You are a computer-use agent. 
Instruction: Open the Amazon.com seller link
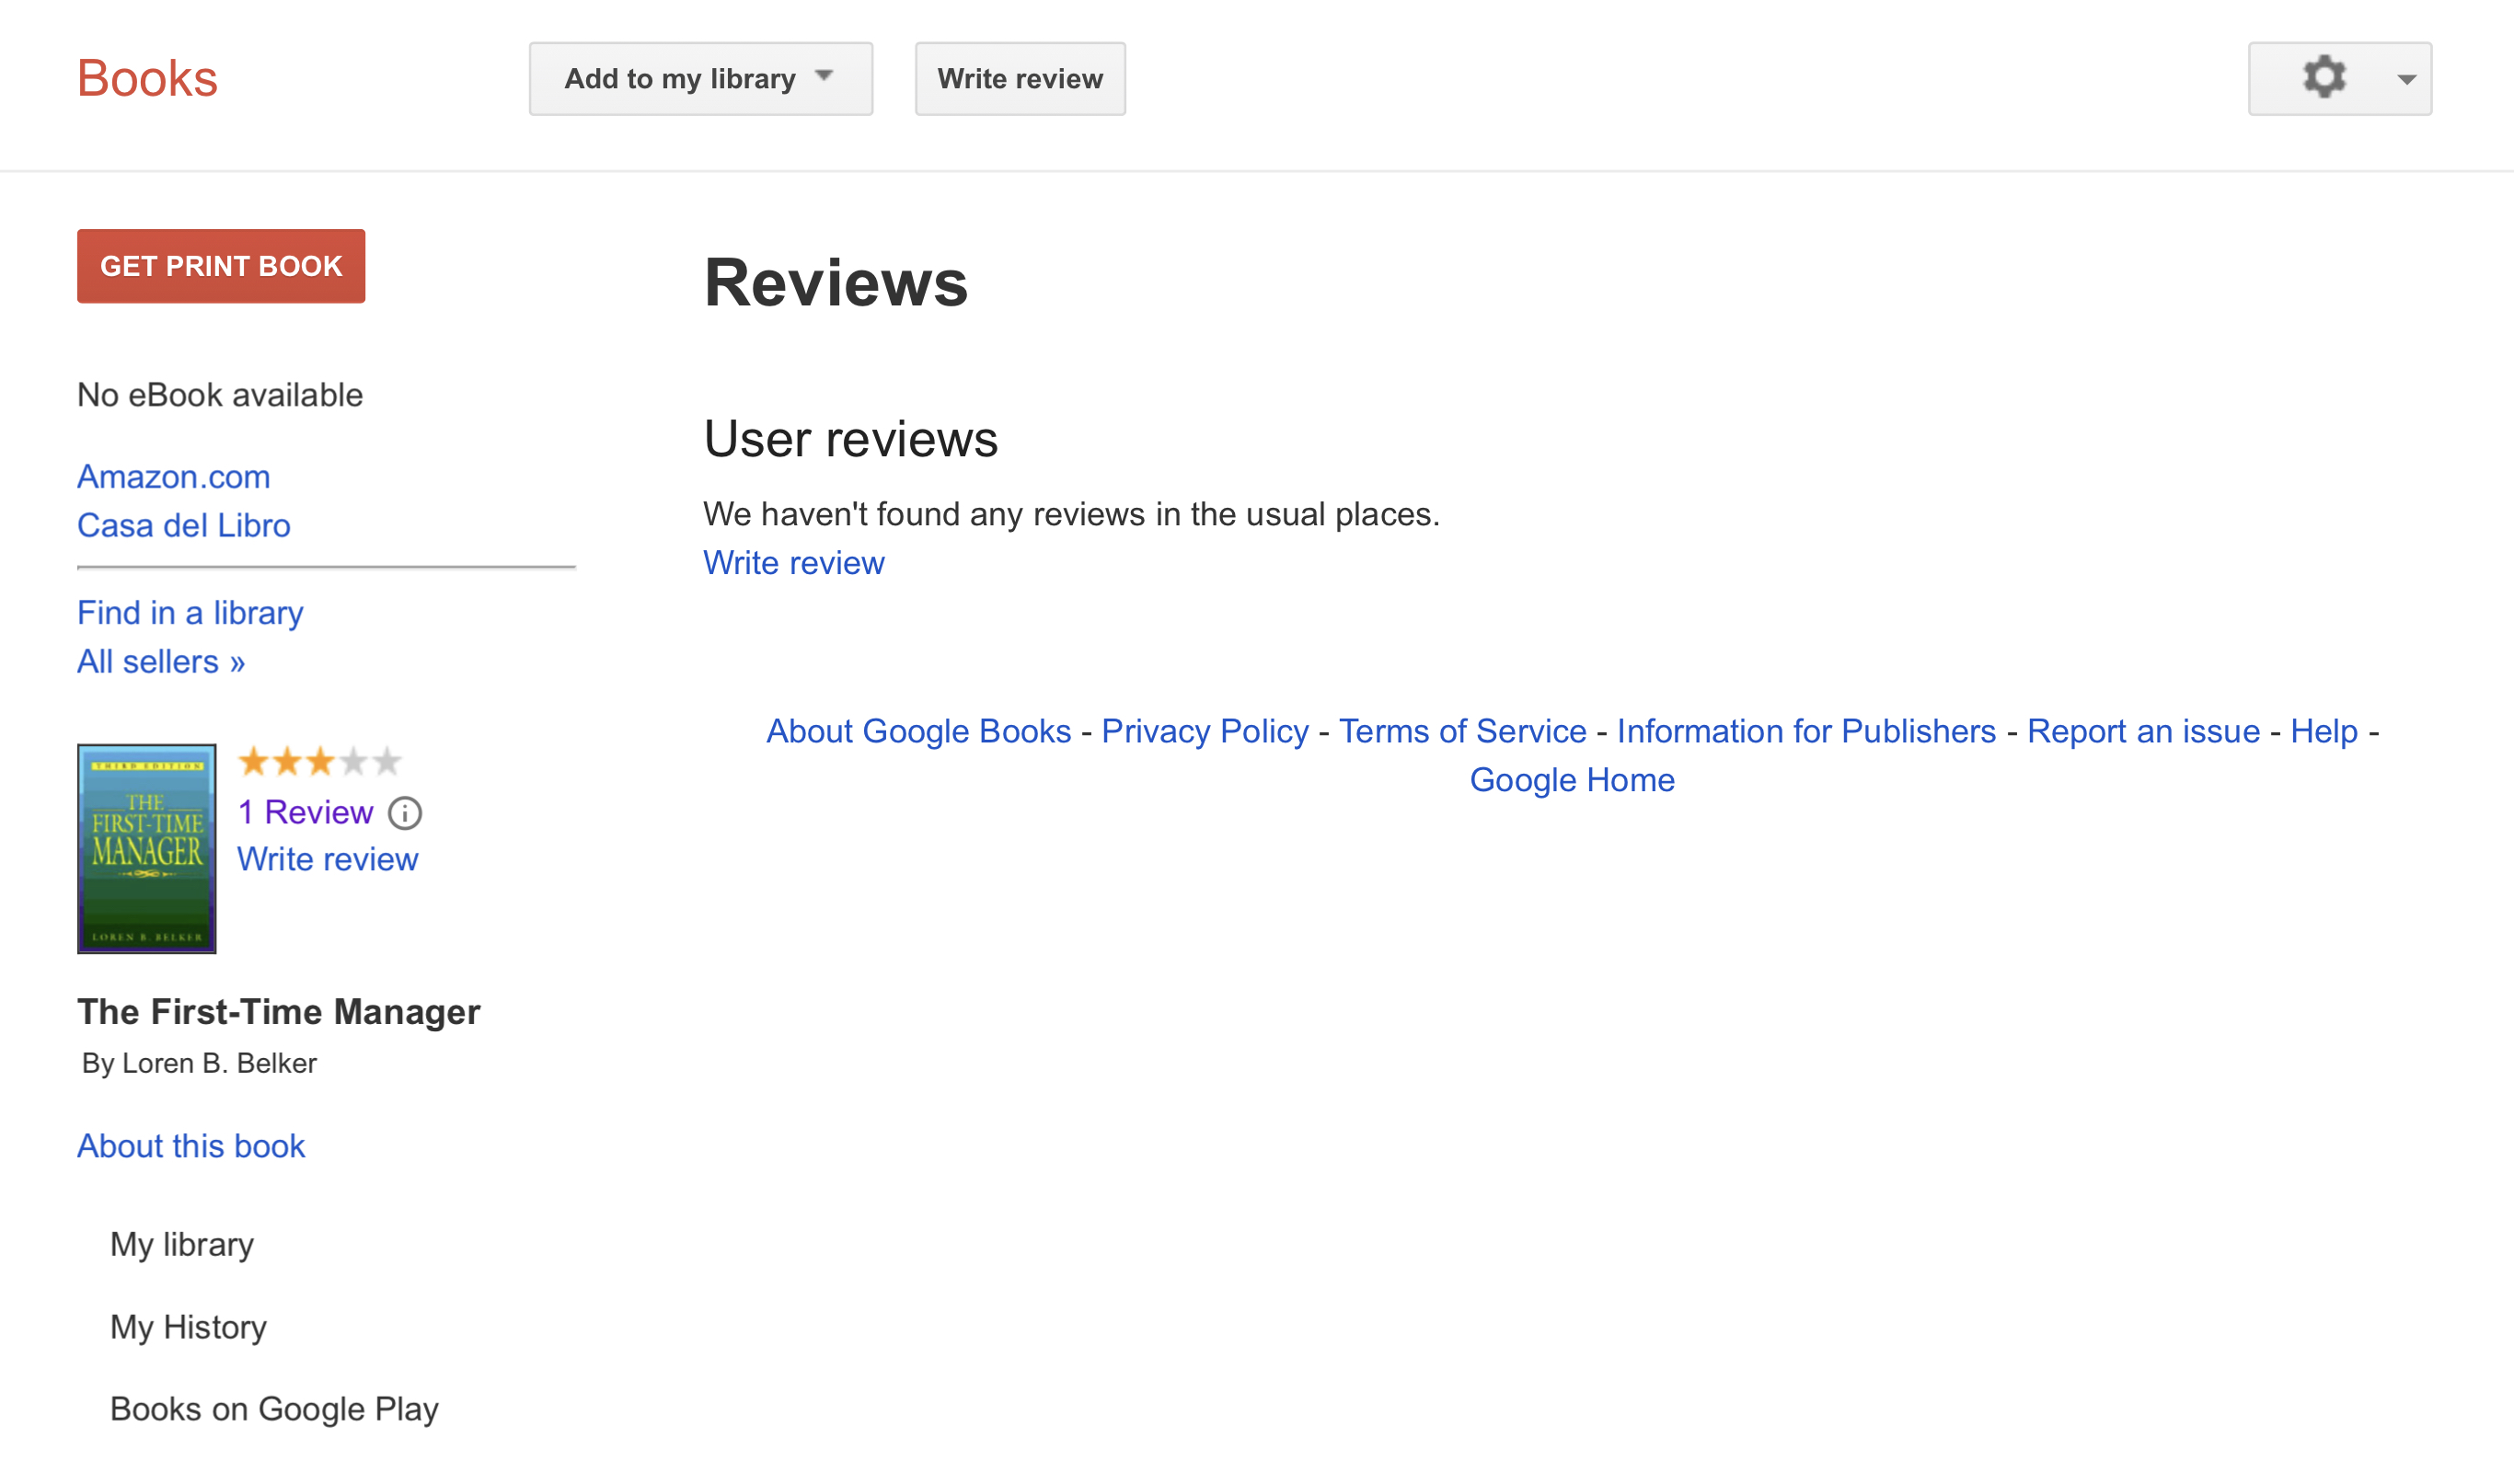[174, 477]
